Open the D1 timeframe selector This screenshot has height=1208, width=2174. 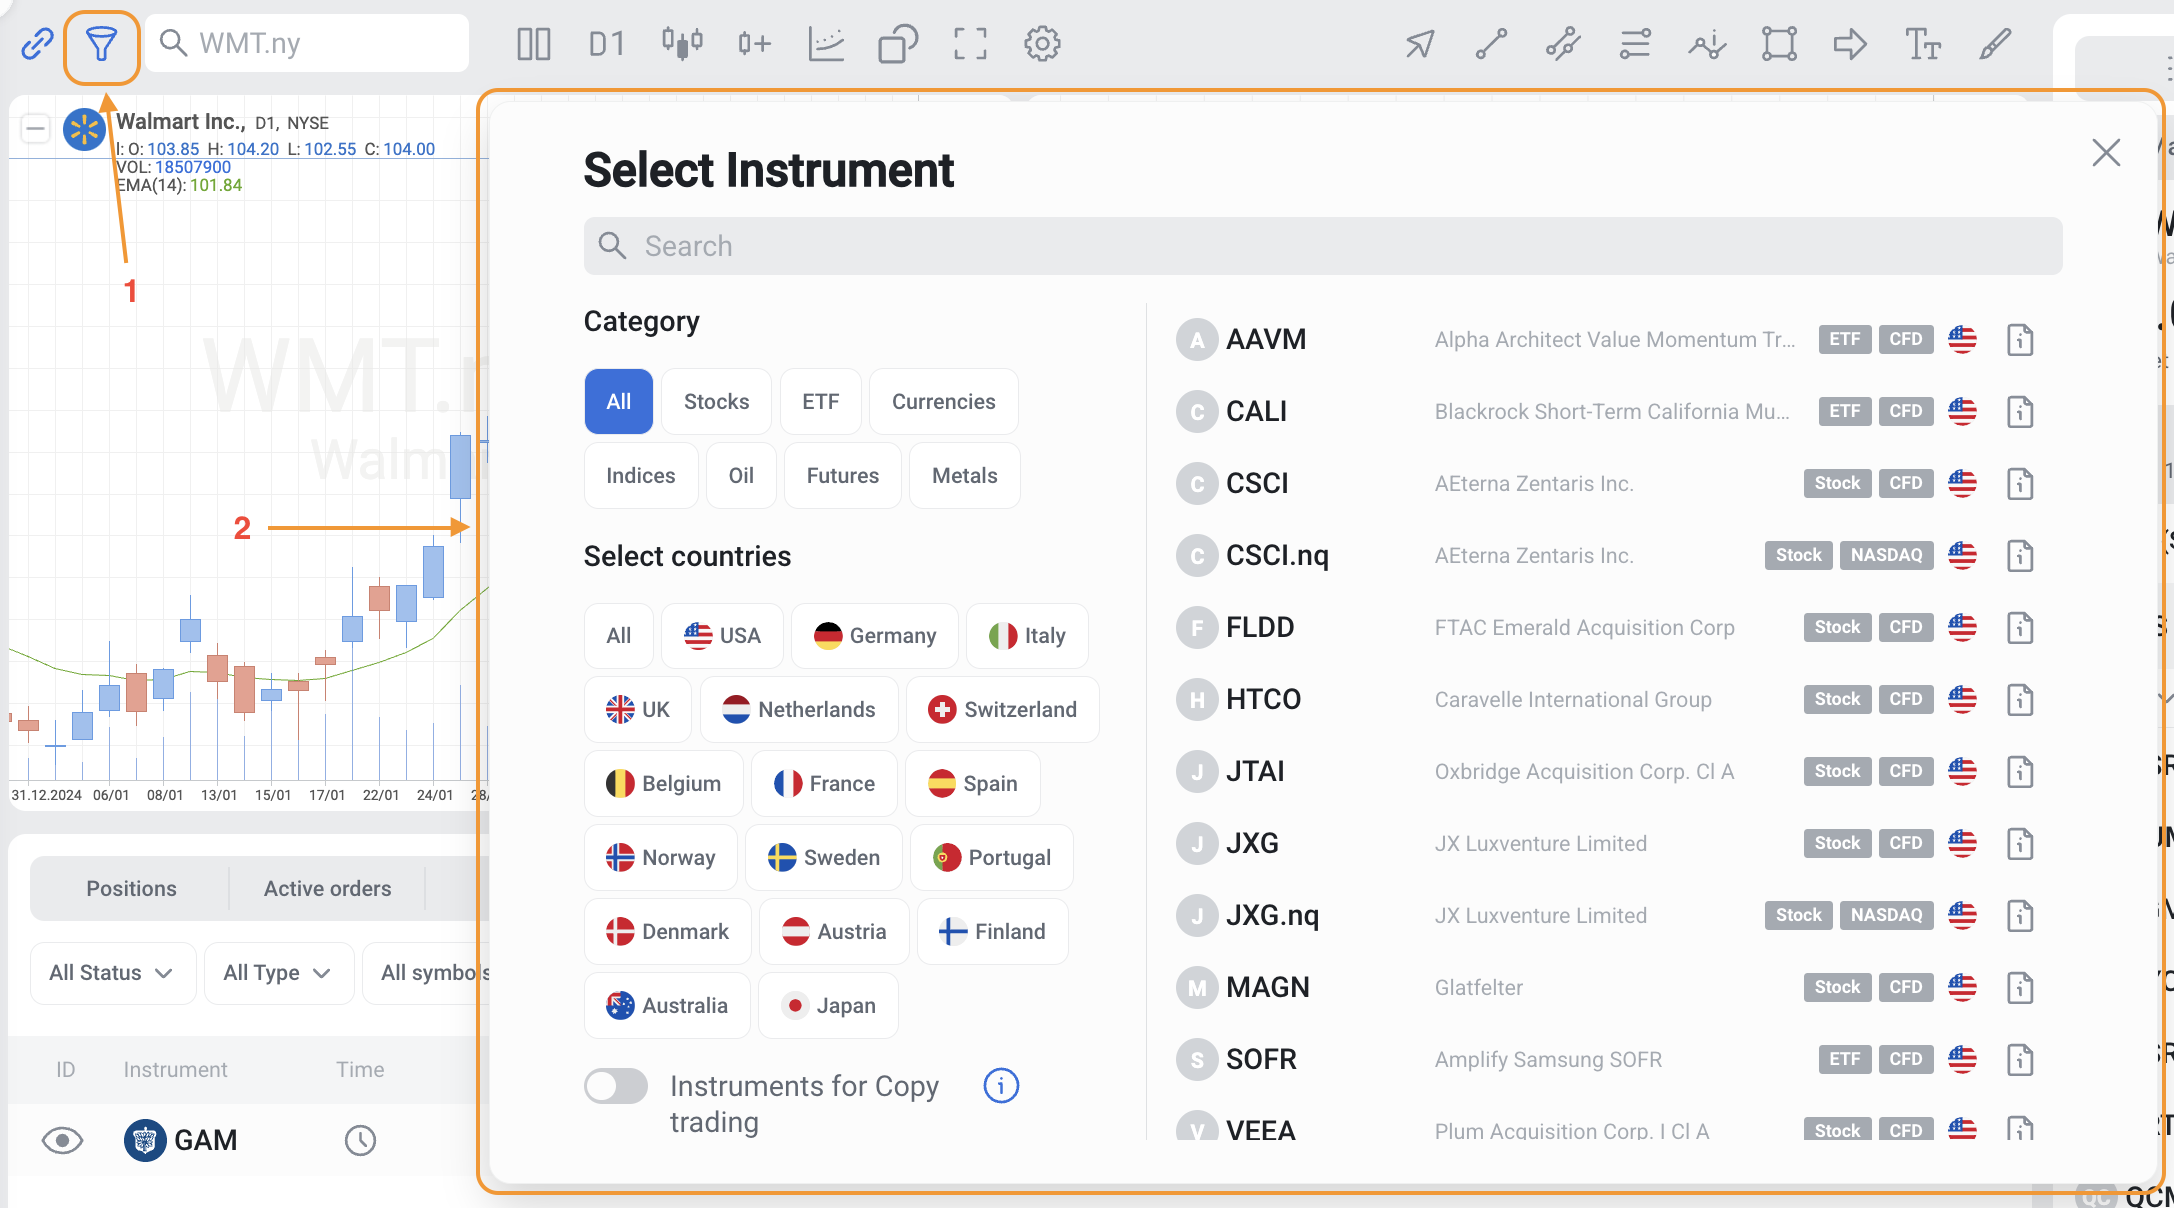click(606, 44)
